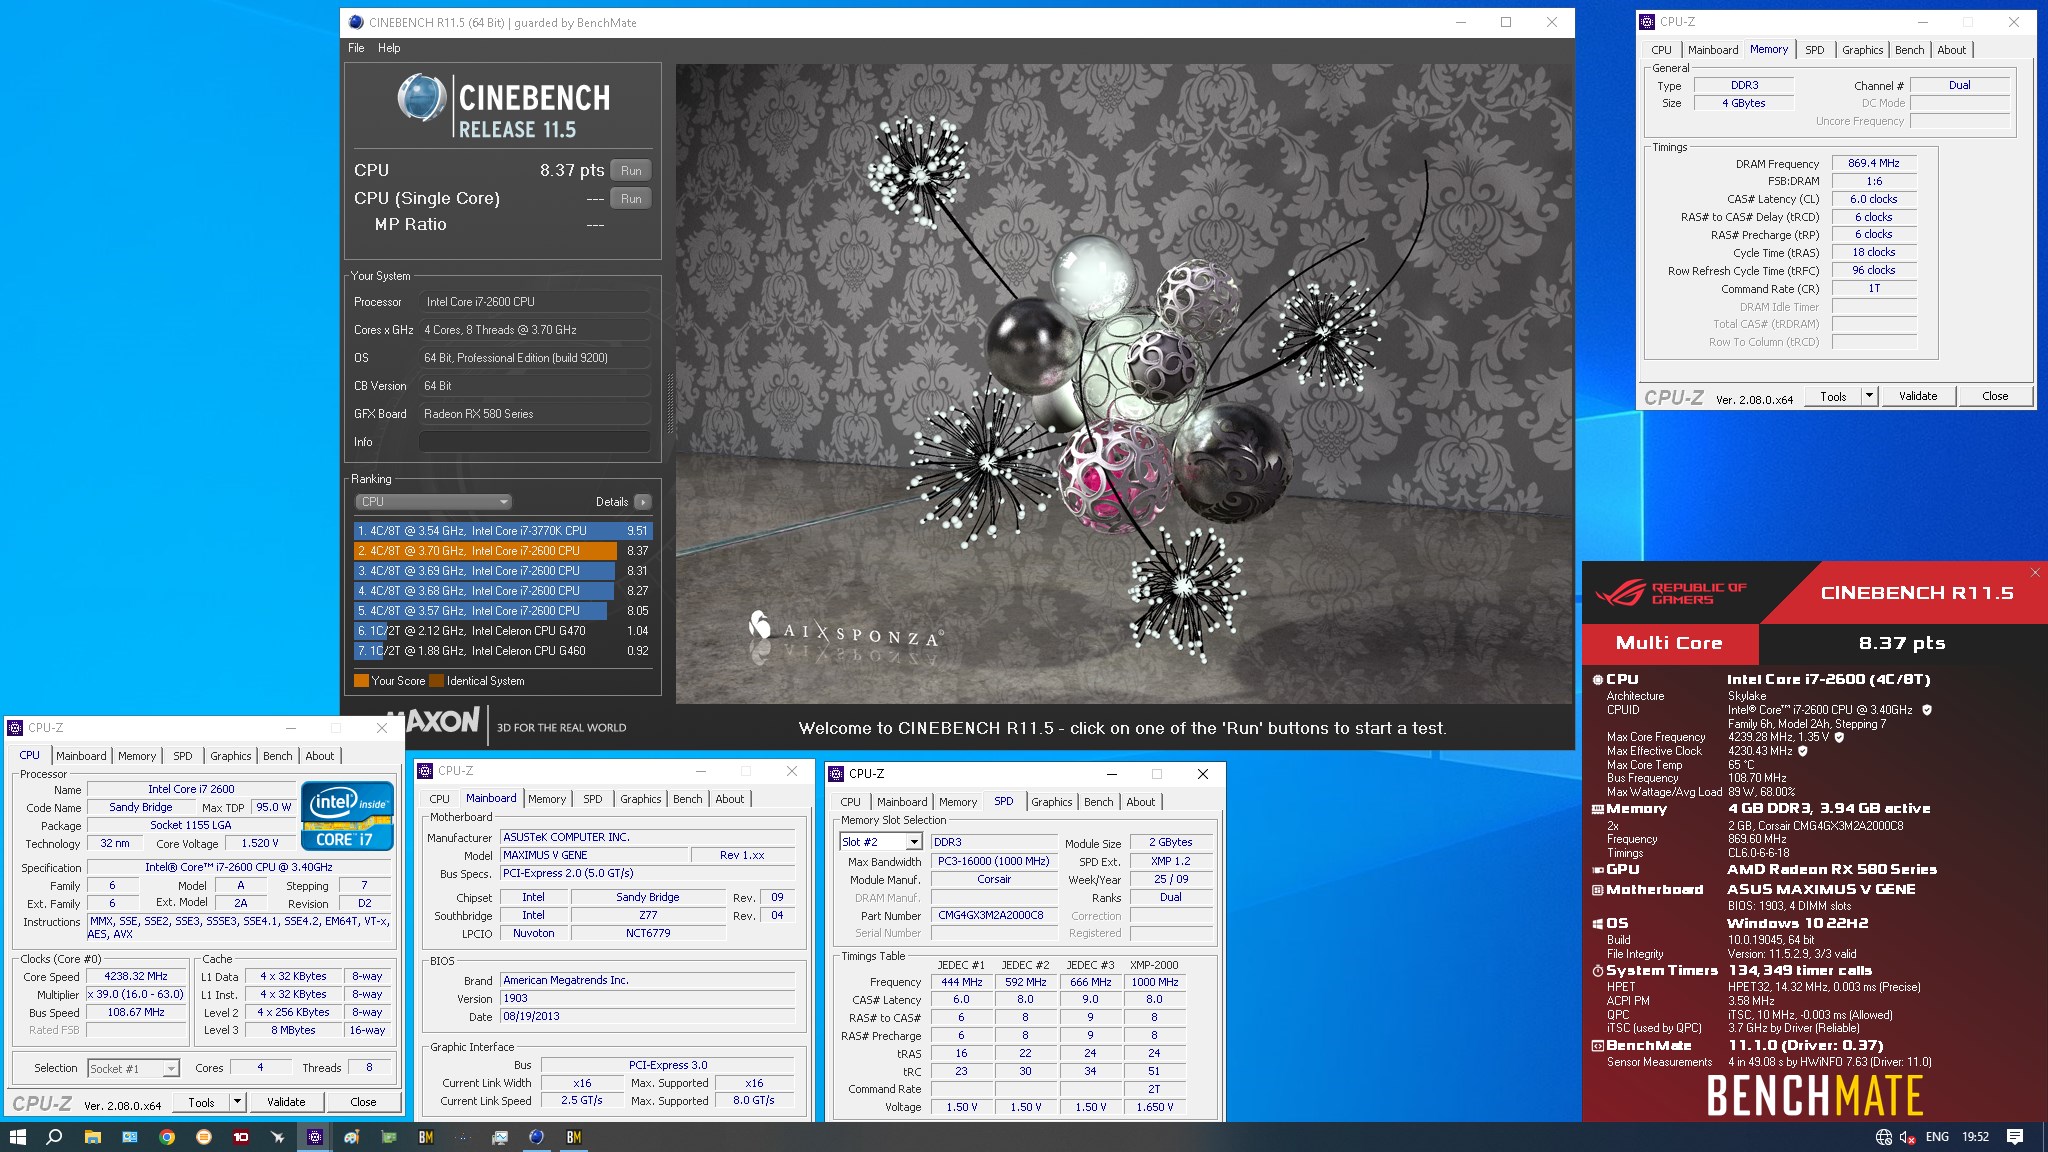Screen dimensions: 2048x1152
Task: Switch to SPD tab in top-right CPU-Z window
Action: [x=1814, y=50]
